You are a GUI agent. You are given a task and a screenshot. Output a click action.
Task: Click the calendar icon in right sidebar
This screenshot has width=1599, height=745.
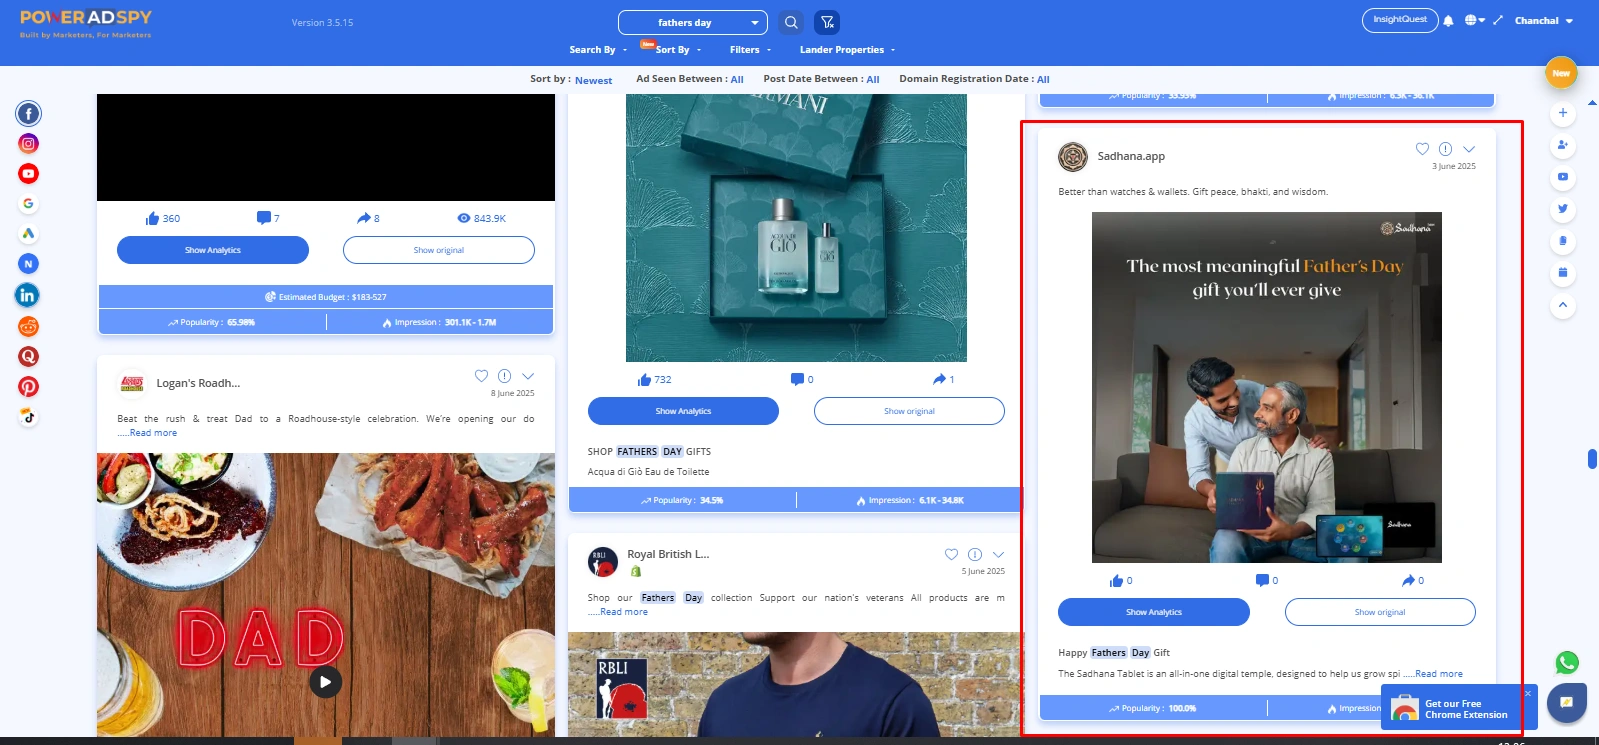pos(1562,273)
